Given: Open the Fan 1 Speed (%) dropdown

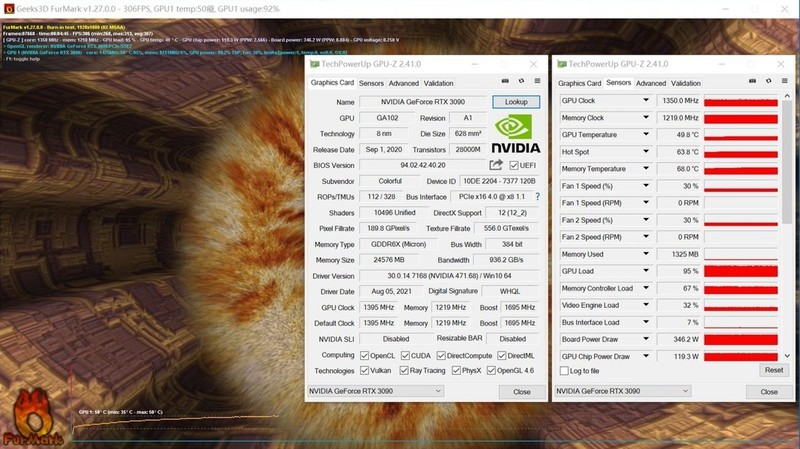Looking at the screenshot, I should (646, 186).
